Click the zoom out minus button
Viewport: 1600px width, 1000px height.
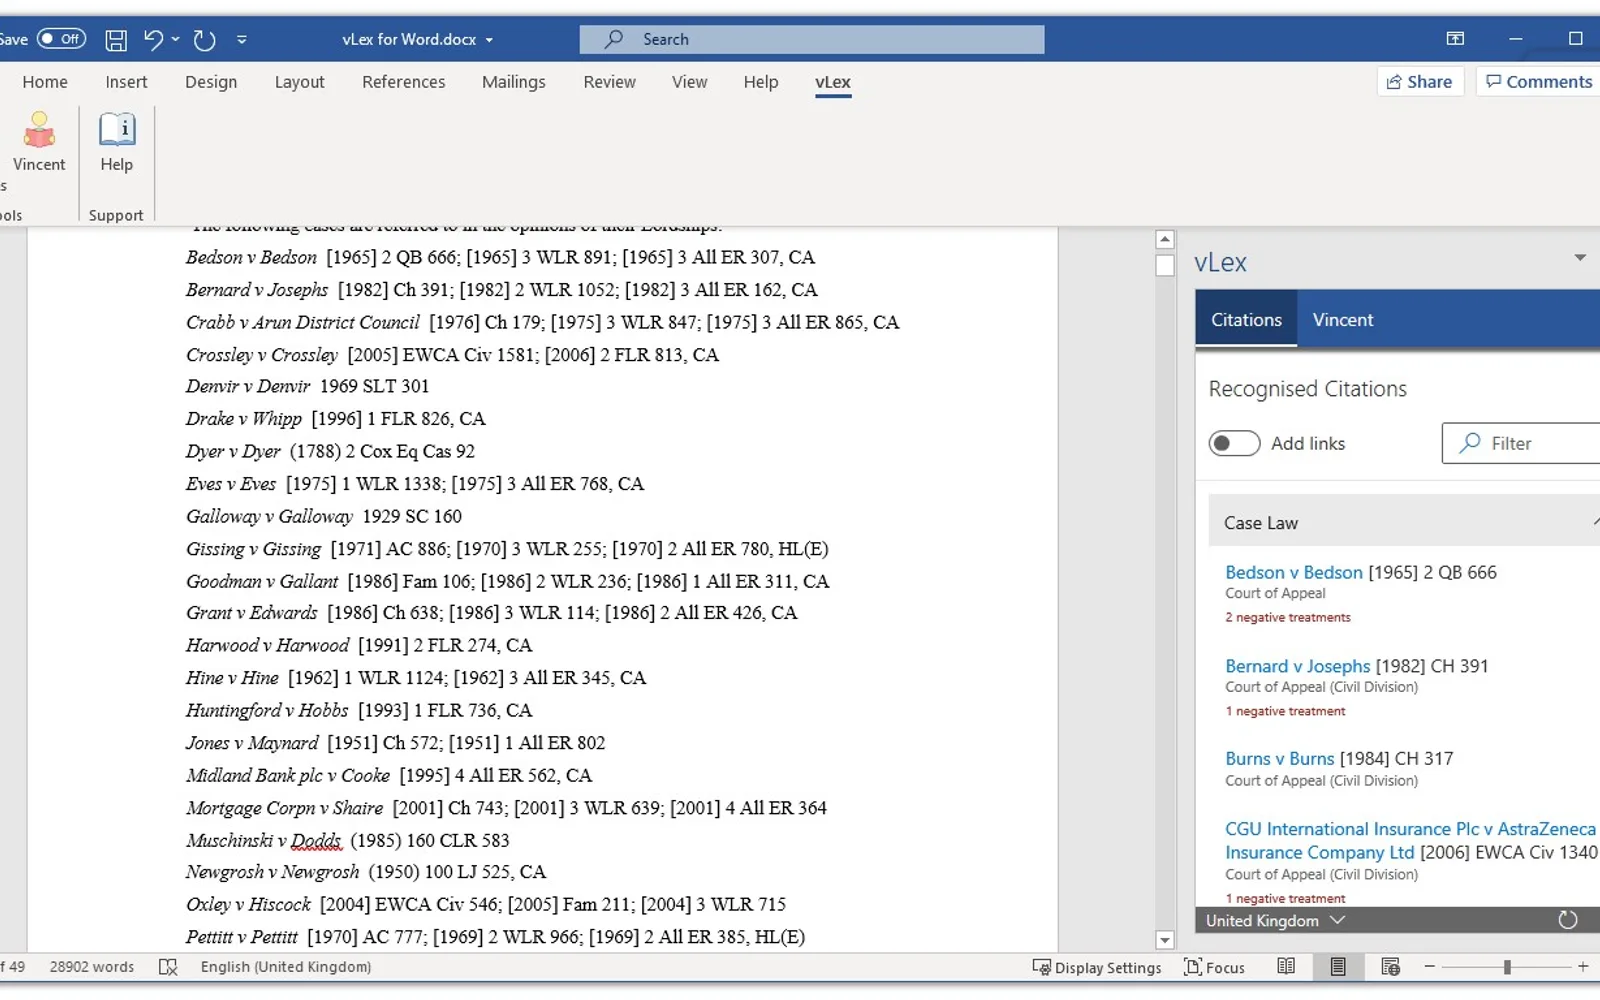pos(1430,966)
